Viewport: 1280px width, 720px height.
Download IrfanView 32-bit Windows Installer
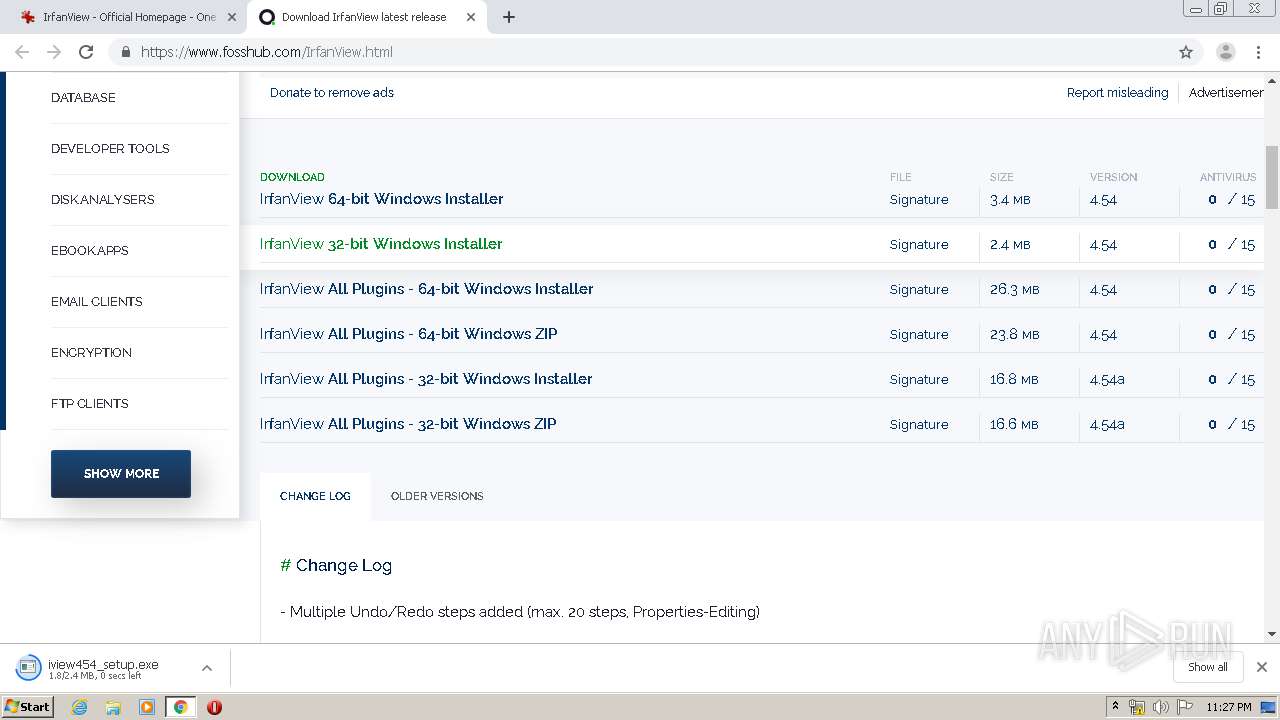pyautogui.click(x=381, y=244)
